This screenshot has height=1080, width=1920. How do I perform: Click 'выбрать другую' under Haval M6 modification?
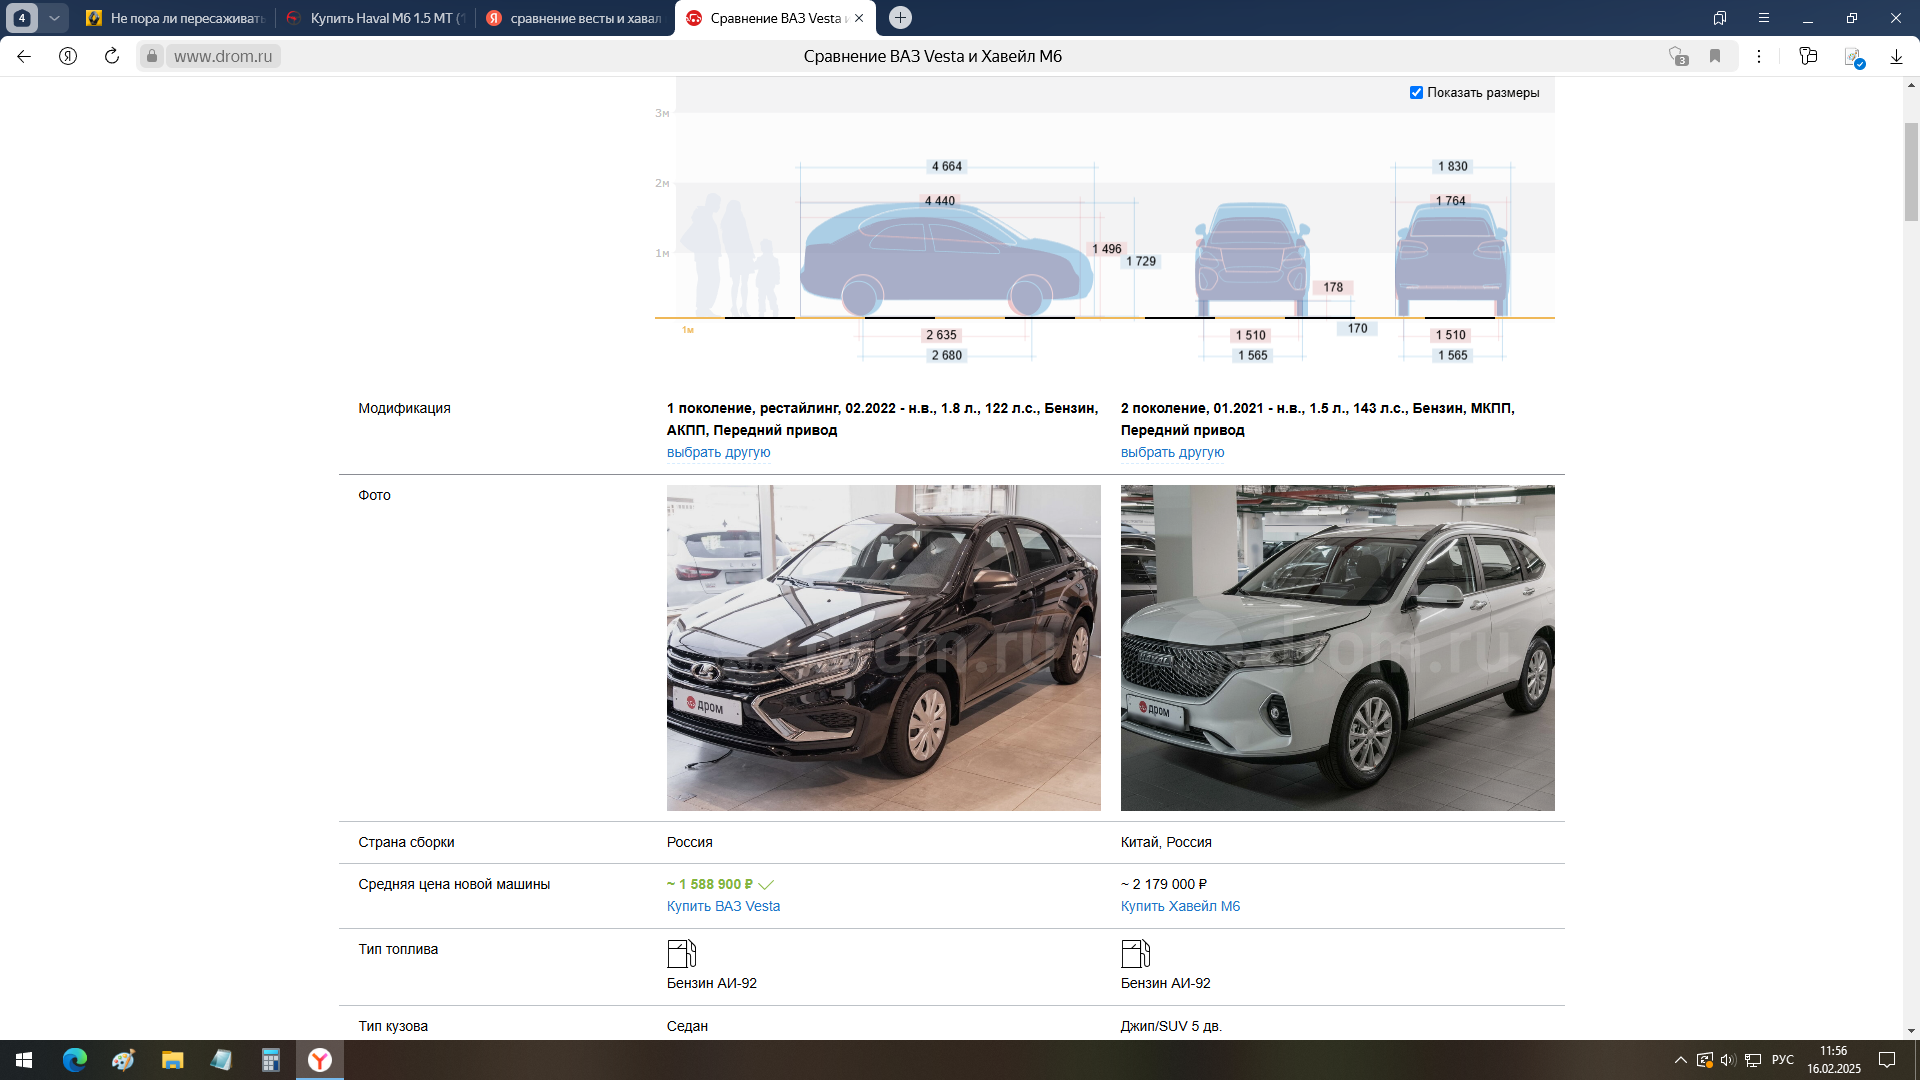coord(1172,452)
